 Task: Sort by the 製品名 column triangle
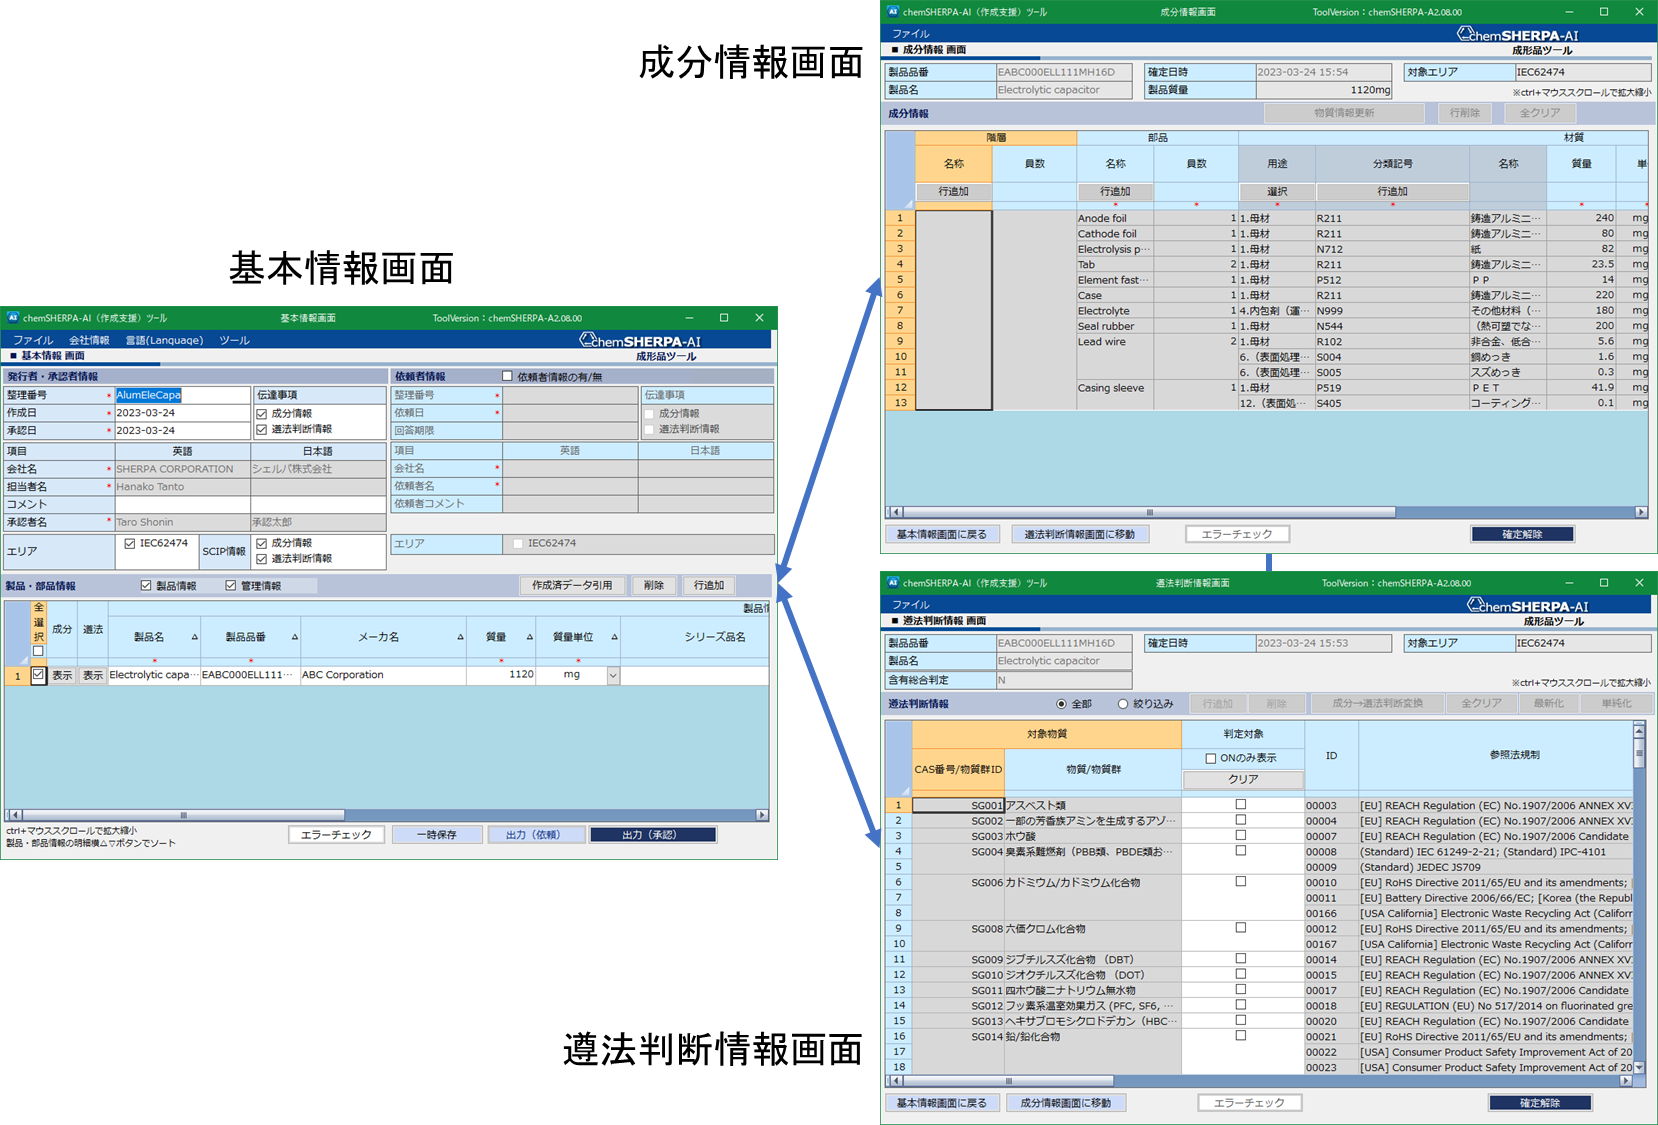click(194, 637)
